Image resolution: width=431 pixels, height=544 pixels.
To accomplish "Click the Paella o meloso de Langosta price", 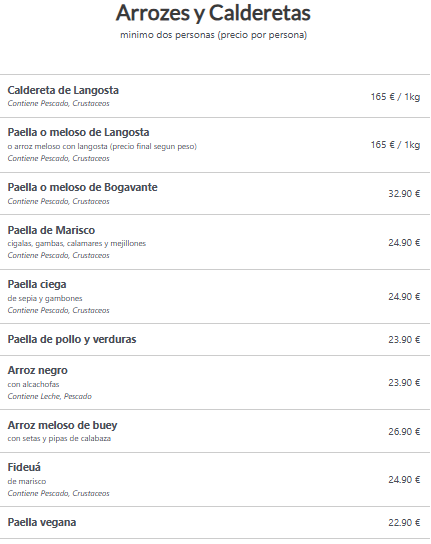I will pos(395,145).
